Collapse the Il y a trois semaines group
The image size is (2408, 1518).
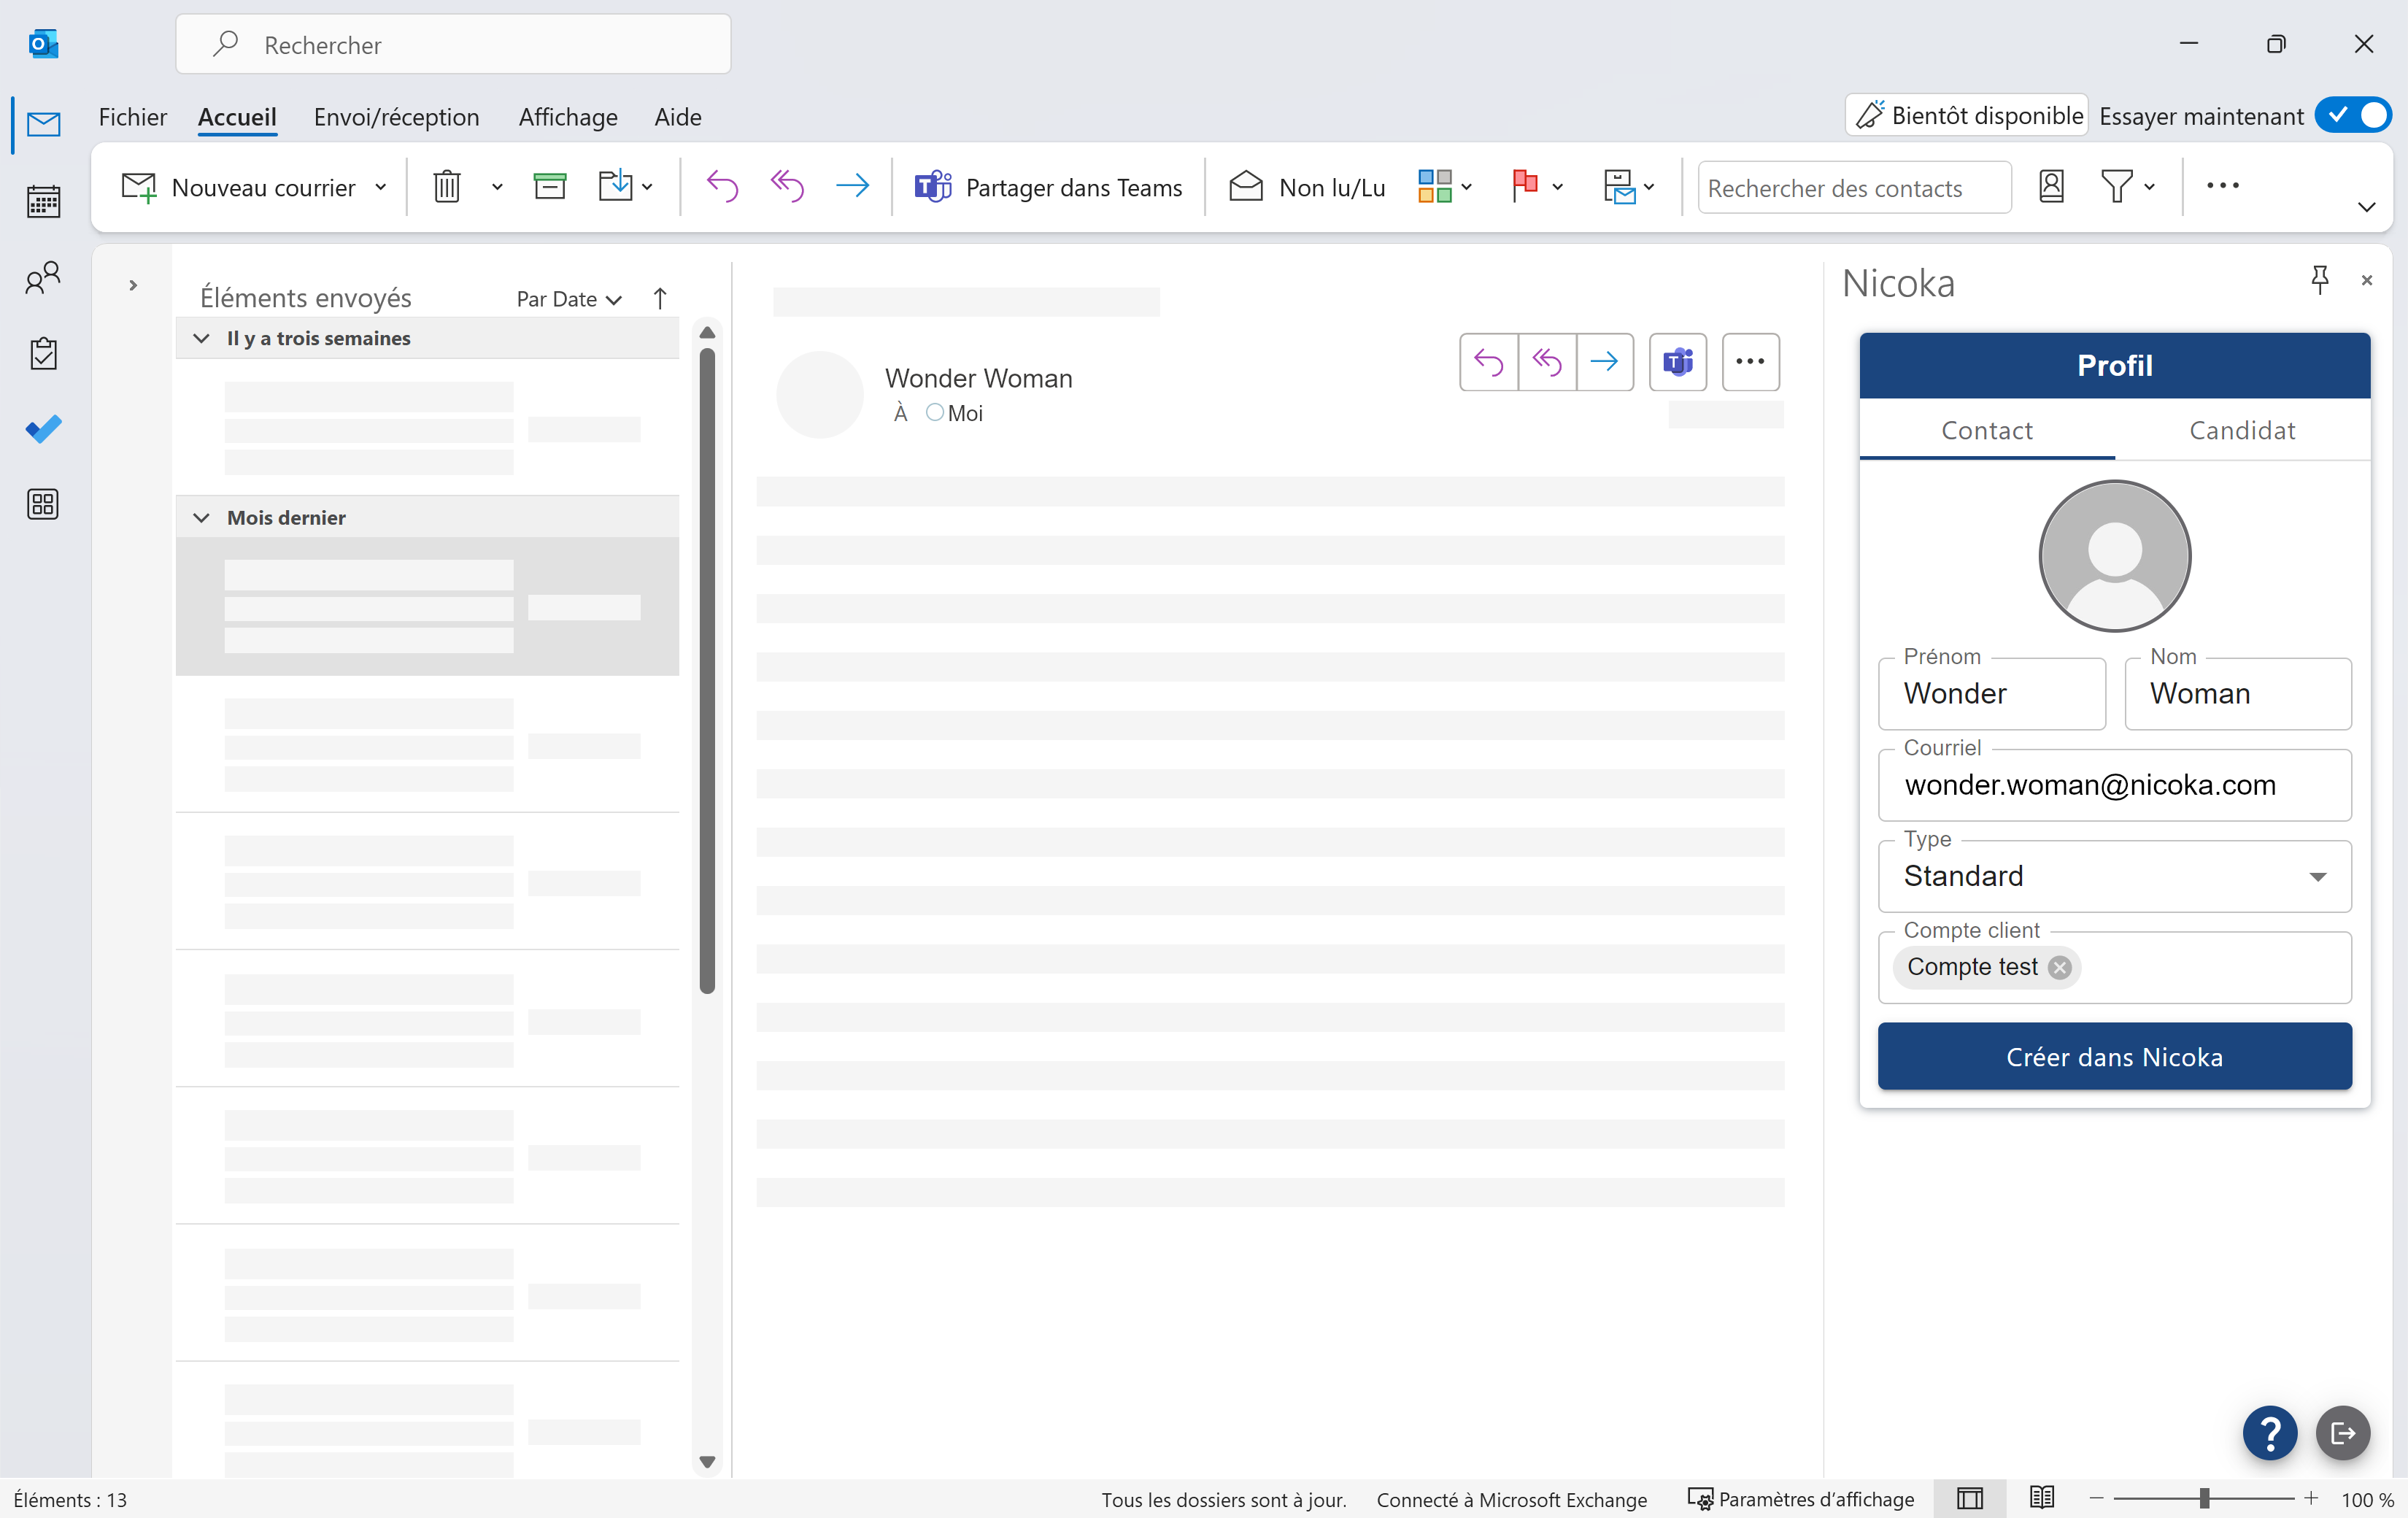201,338
